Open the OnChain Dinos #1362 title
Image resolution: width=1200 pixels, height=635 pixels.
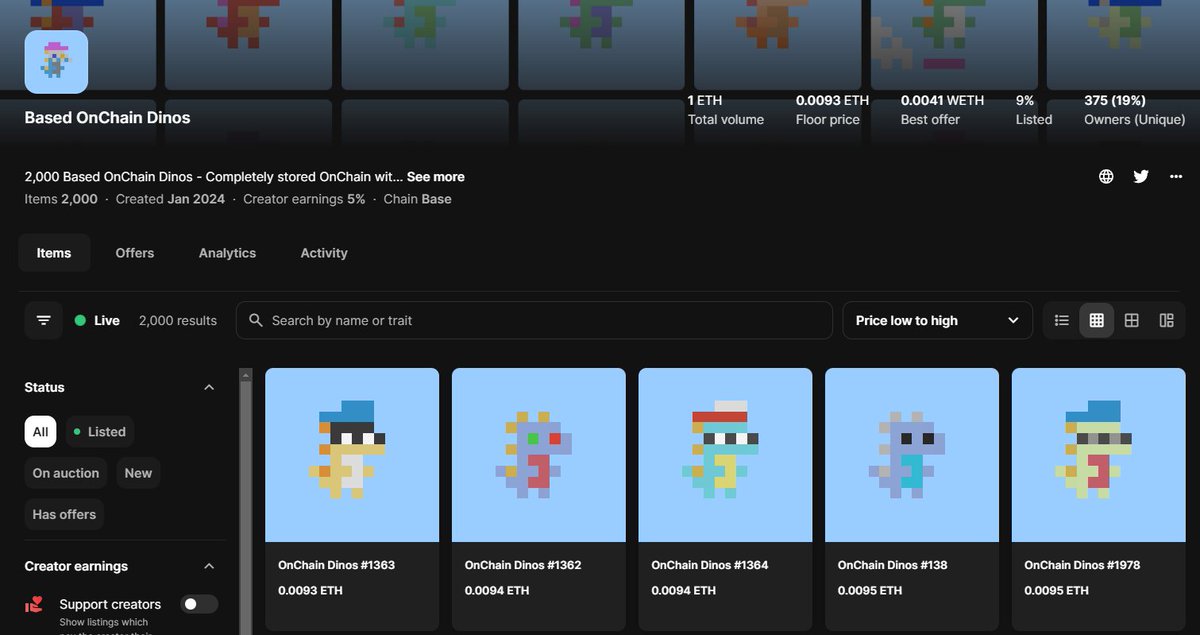[523, 565]
